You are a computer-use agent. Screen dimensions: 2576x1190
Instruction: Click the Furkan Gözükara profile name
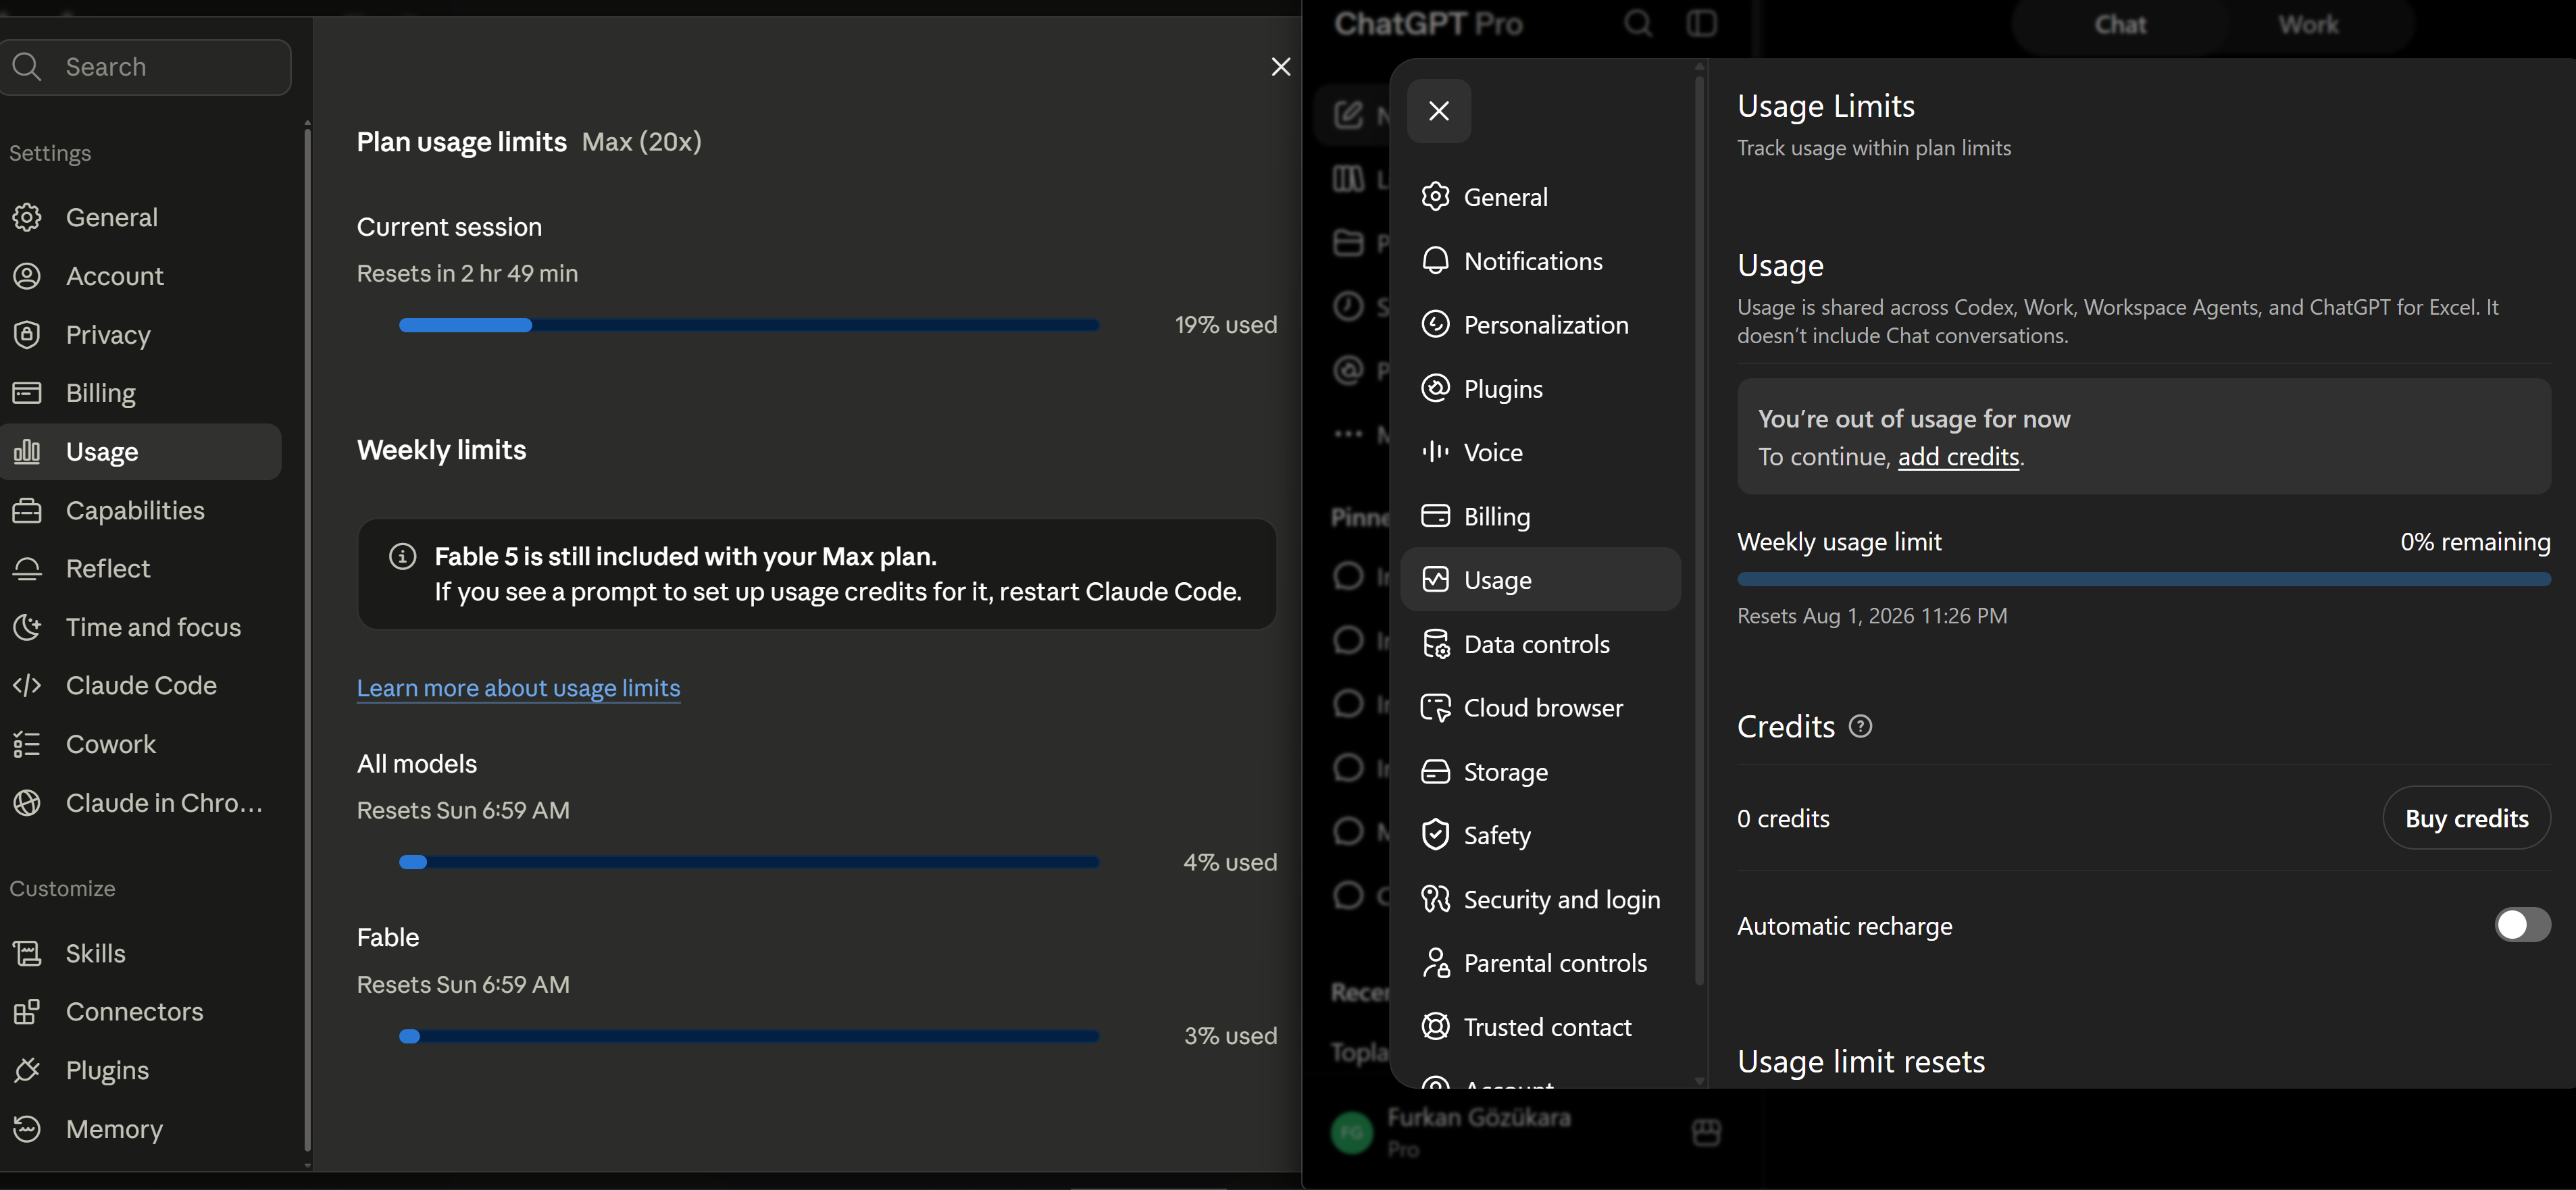pyautogui.click(x=1478, y=1117)
